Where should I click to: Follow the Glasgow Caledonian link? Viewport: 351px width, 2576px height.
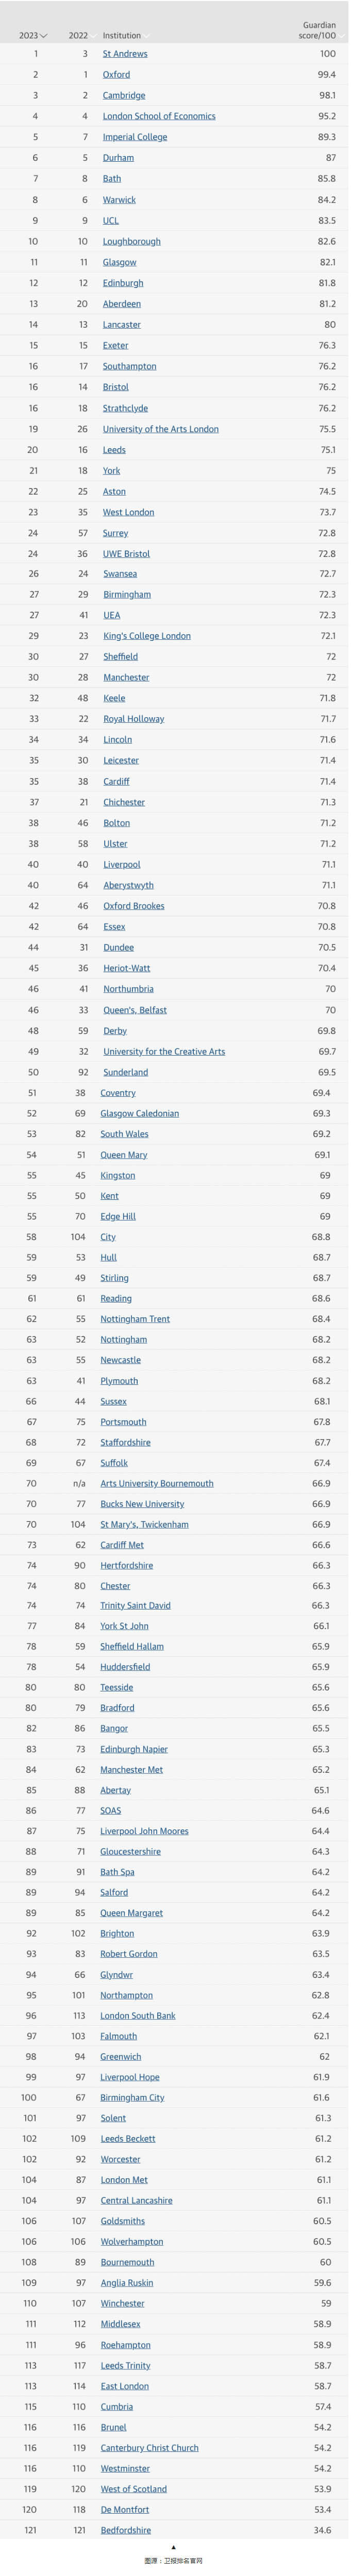click(x=140, y=1114)
